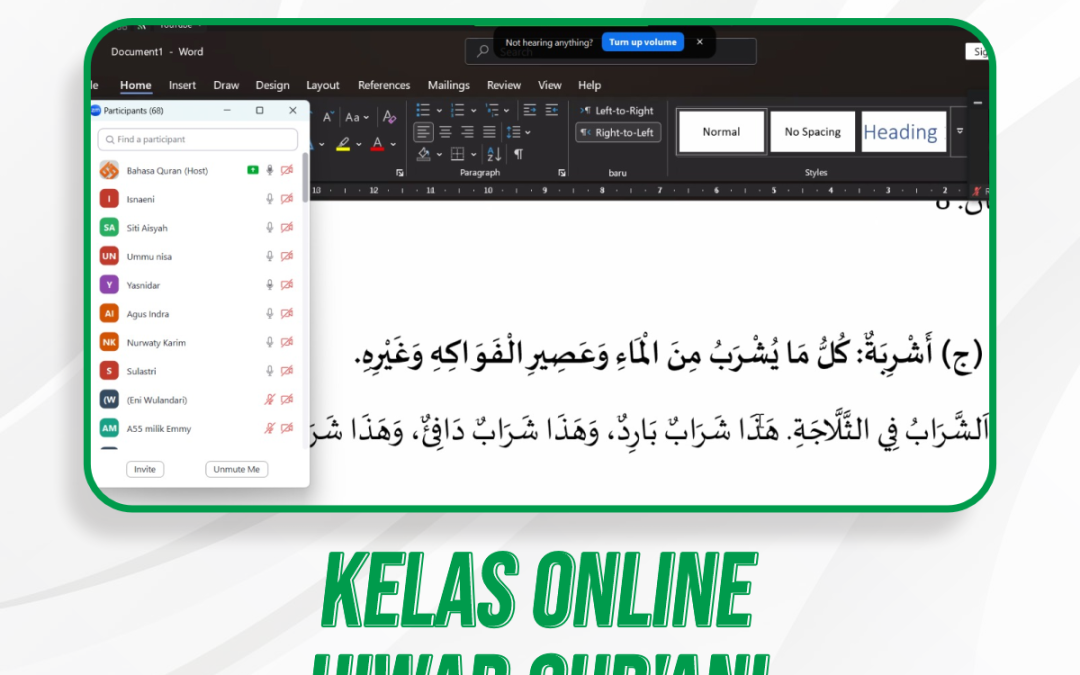Click the green share-screen icon for host
The image size is (1080, 675).
tap(253, 169)
